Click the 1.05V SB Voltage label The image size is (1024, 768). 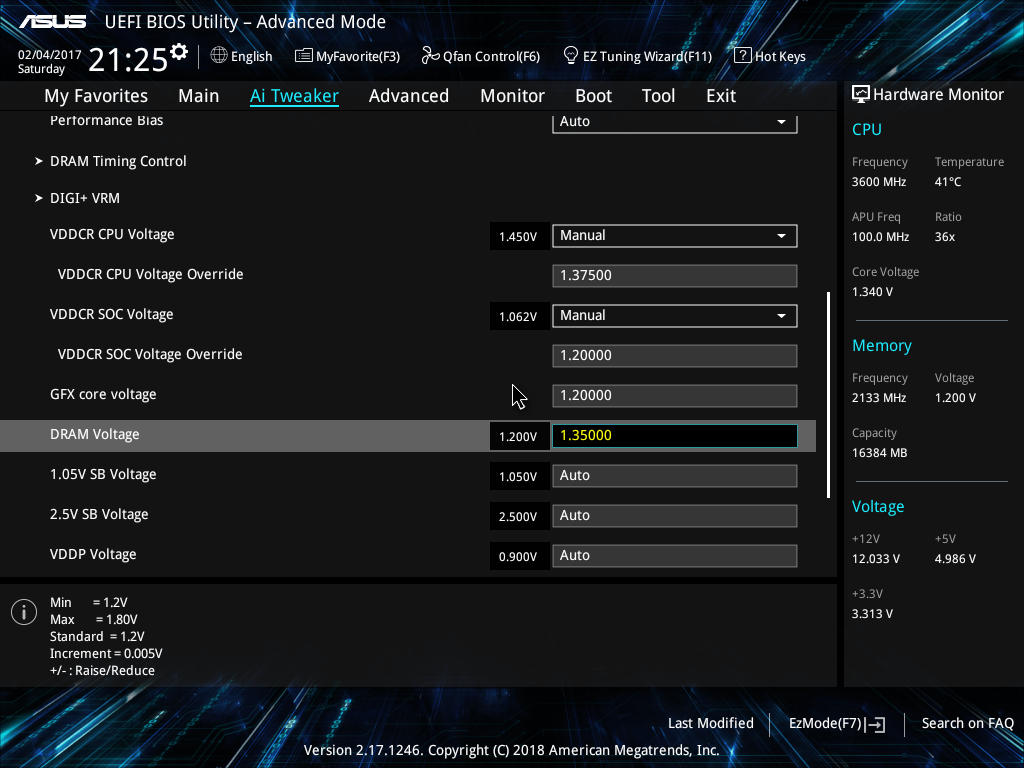click(103, 475)
